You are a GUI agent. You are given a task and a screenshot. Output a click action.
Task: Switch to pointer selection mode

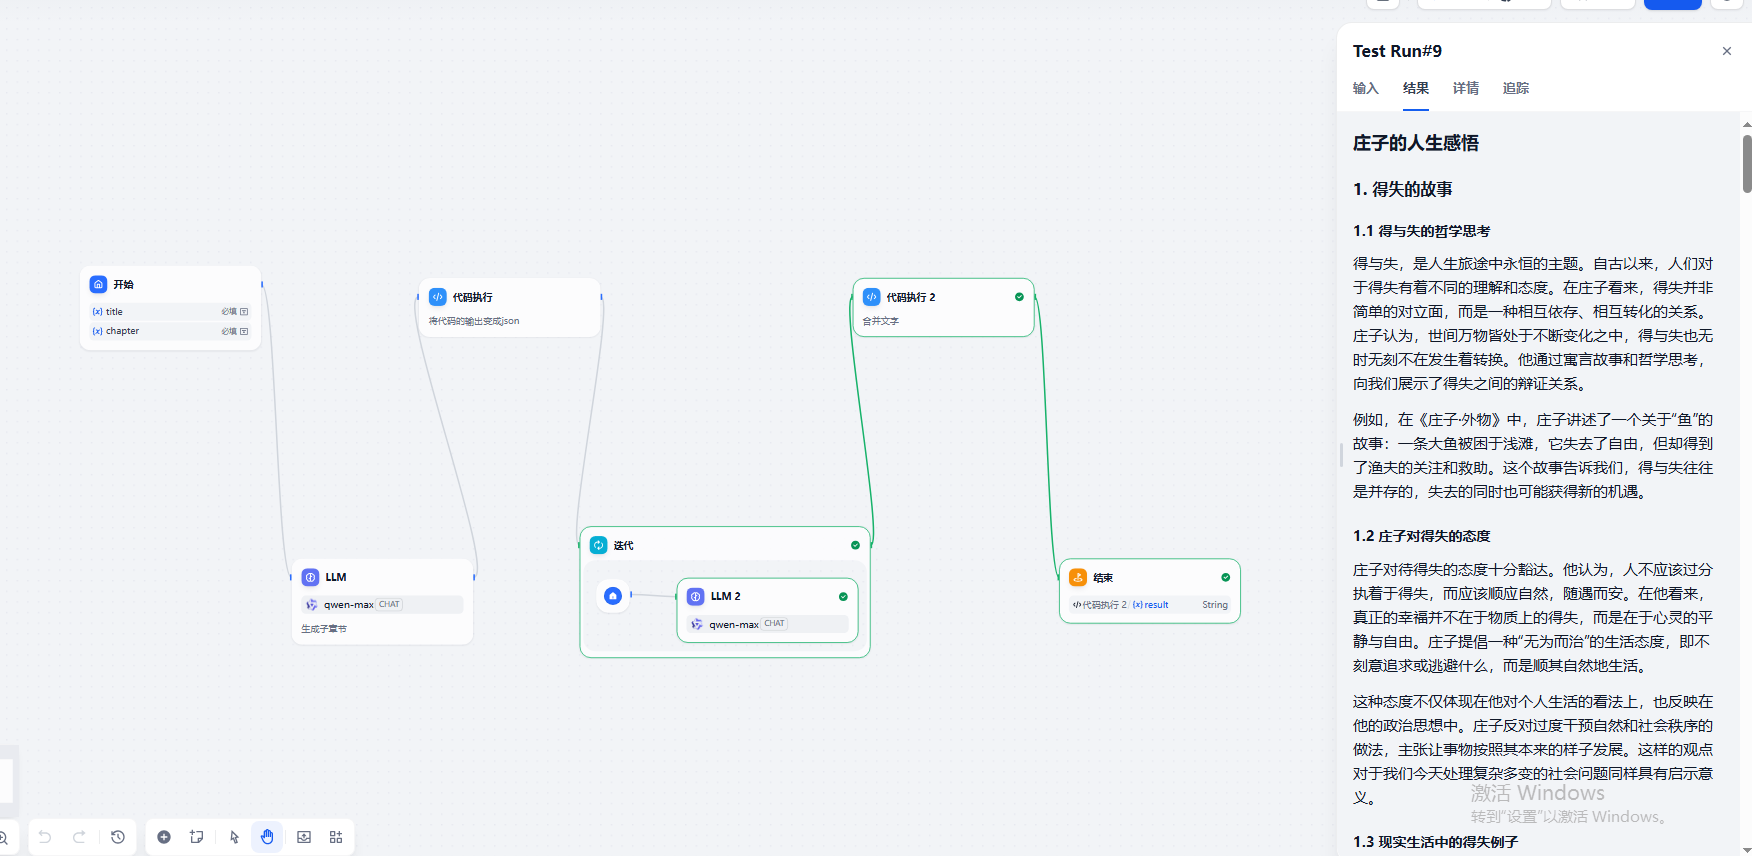click(234, 837)
